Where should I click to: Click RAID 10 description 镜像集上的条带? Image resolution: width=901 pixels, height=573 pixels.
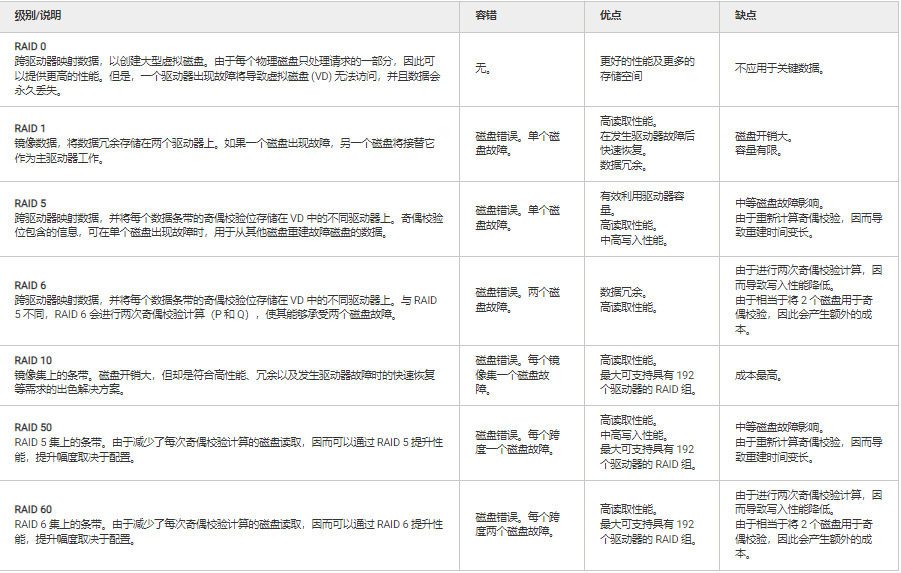224,382
